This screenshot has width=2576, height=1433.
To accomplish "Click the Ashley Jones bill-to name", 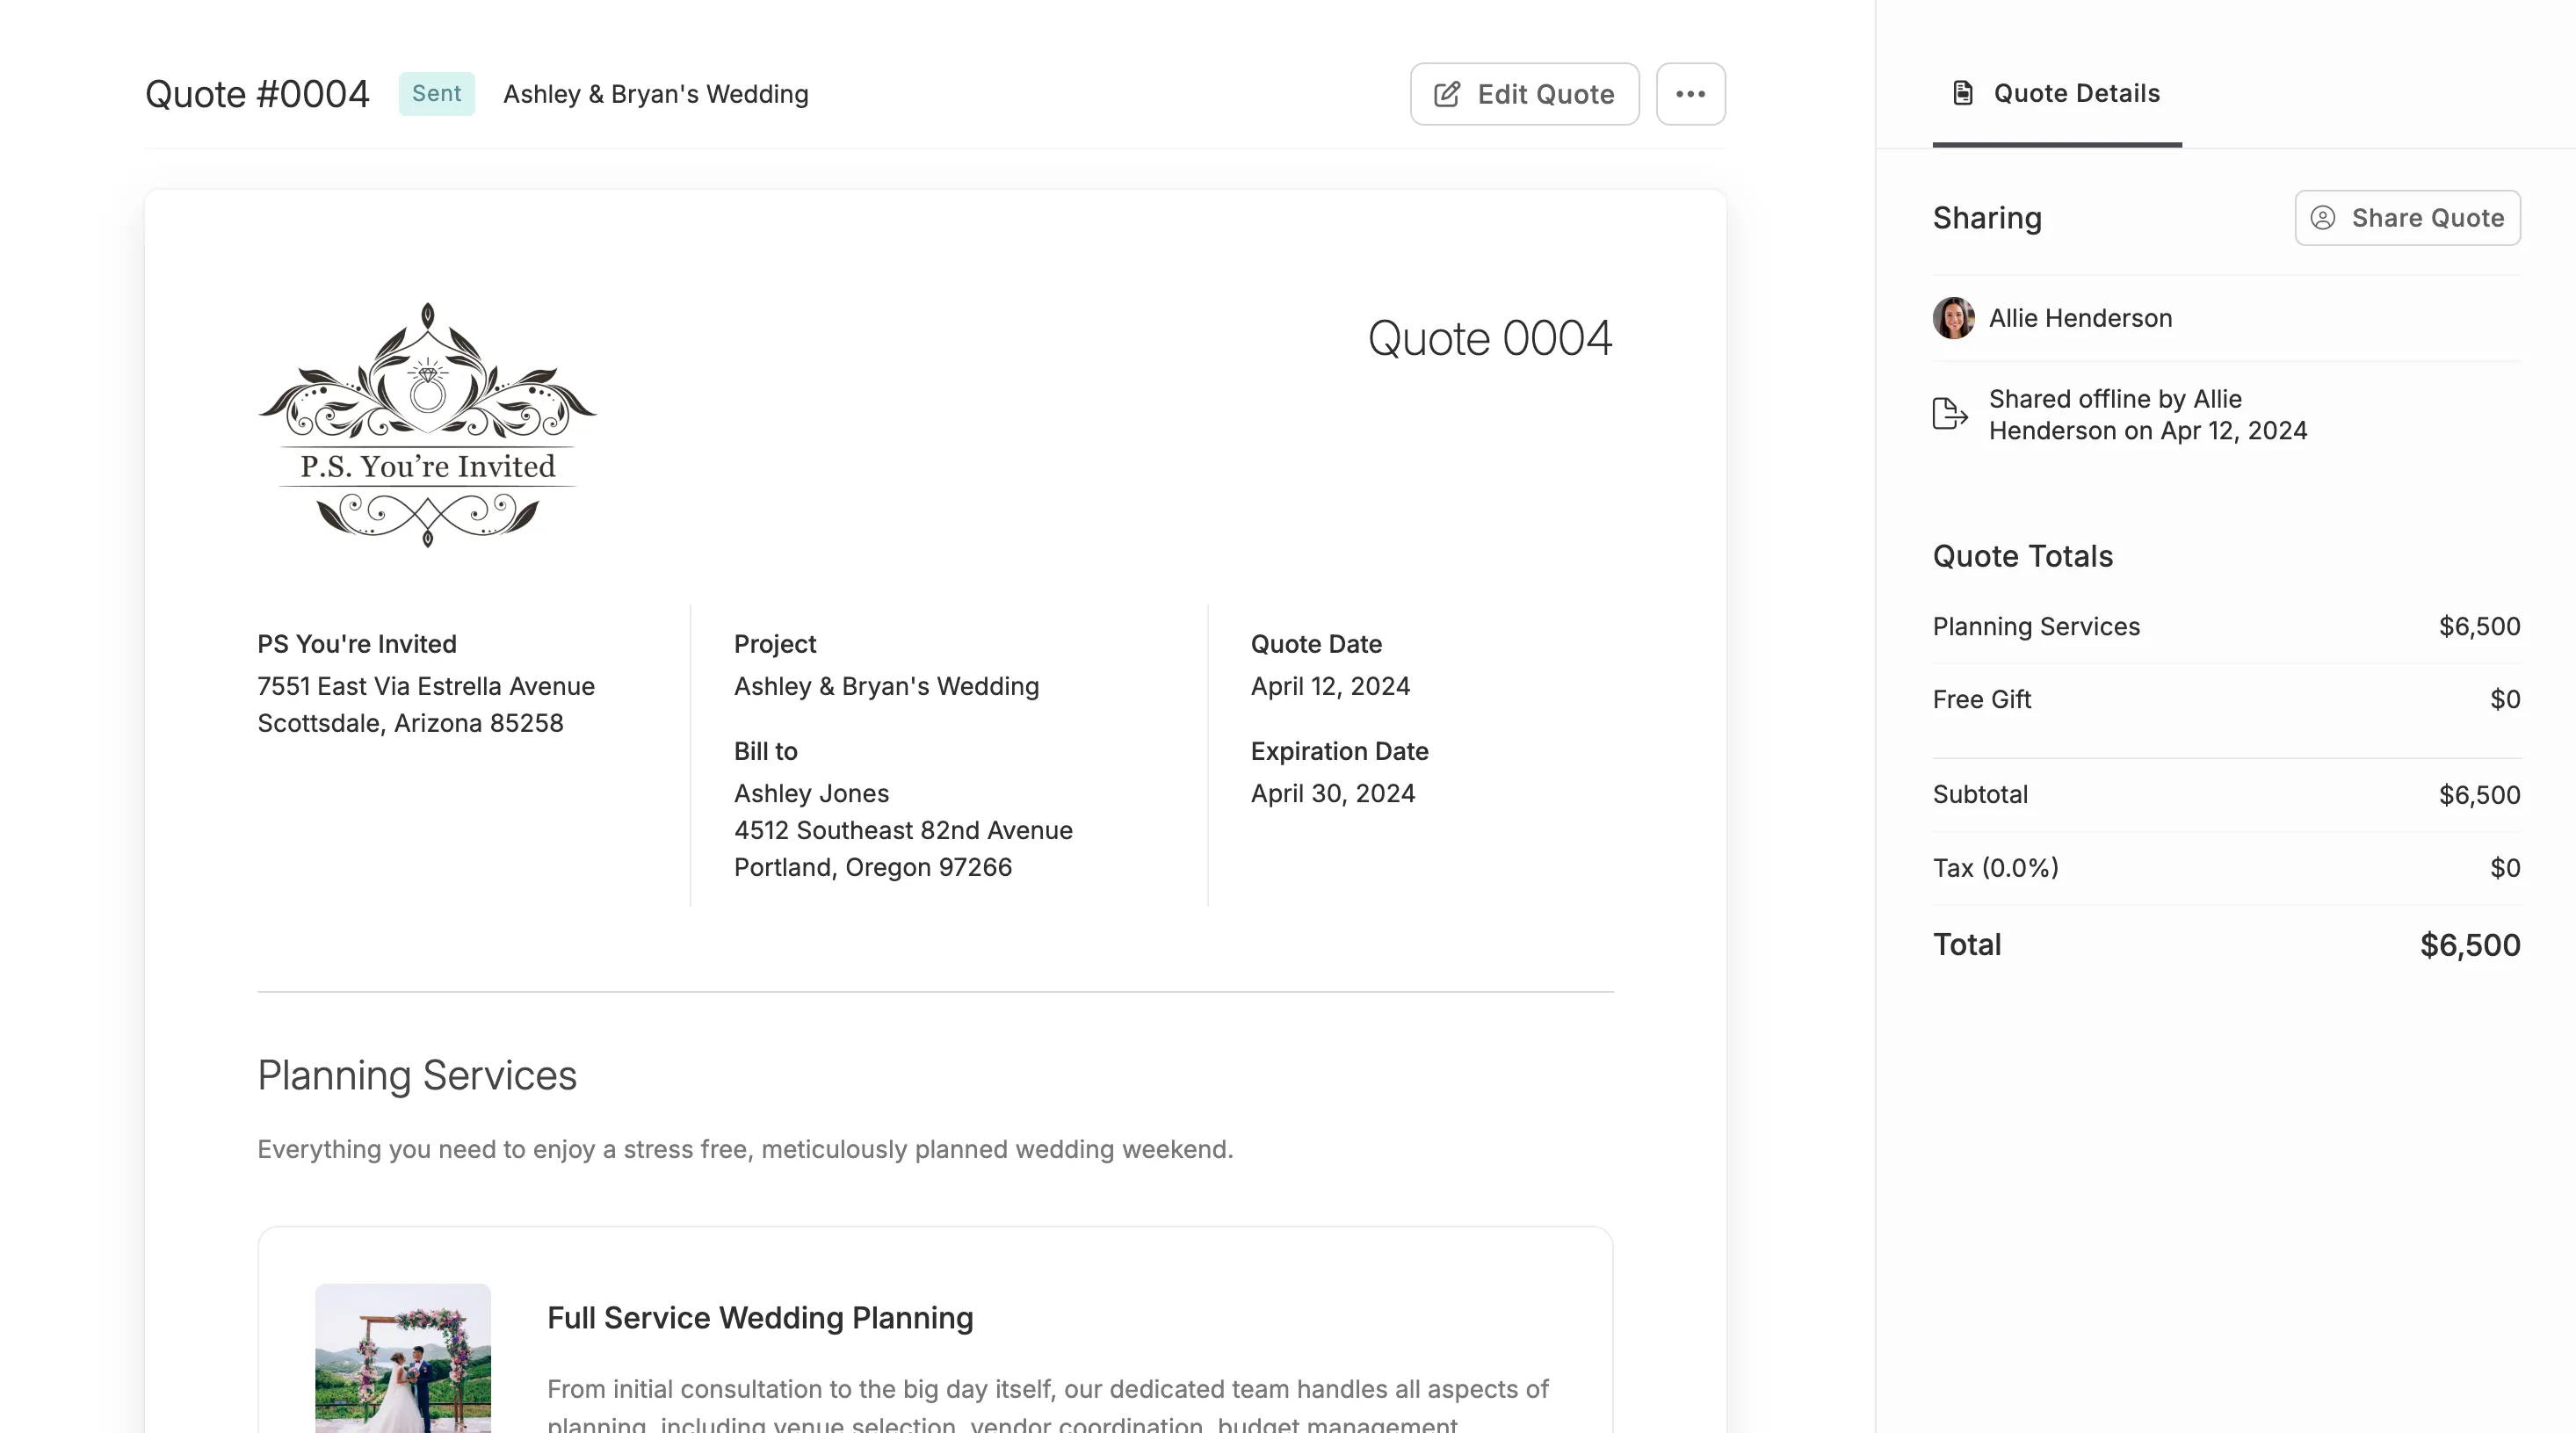I will pos(811,793).
